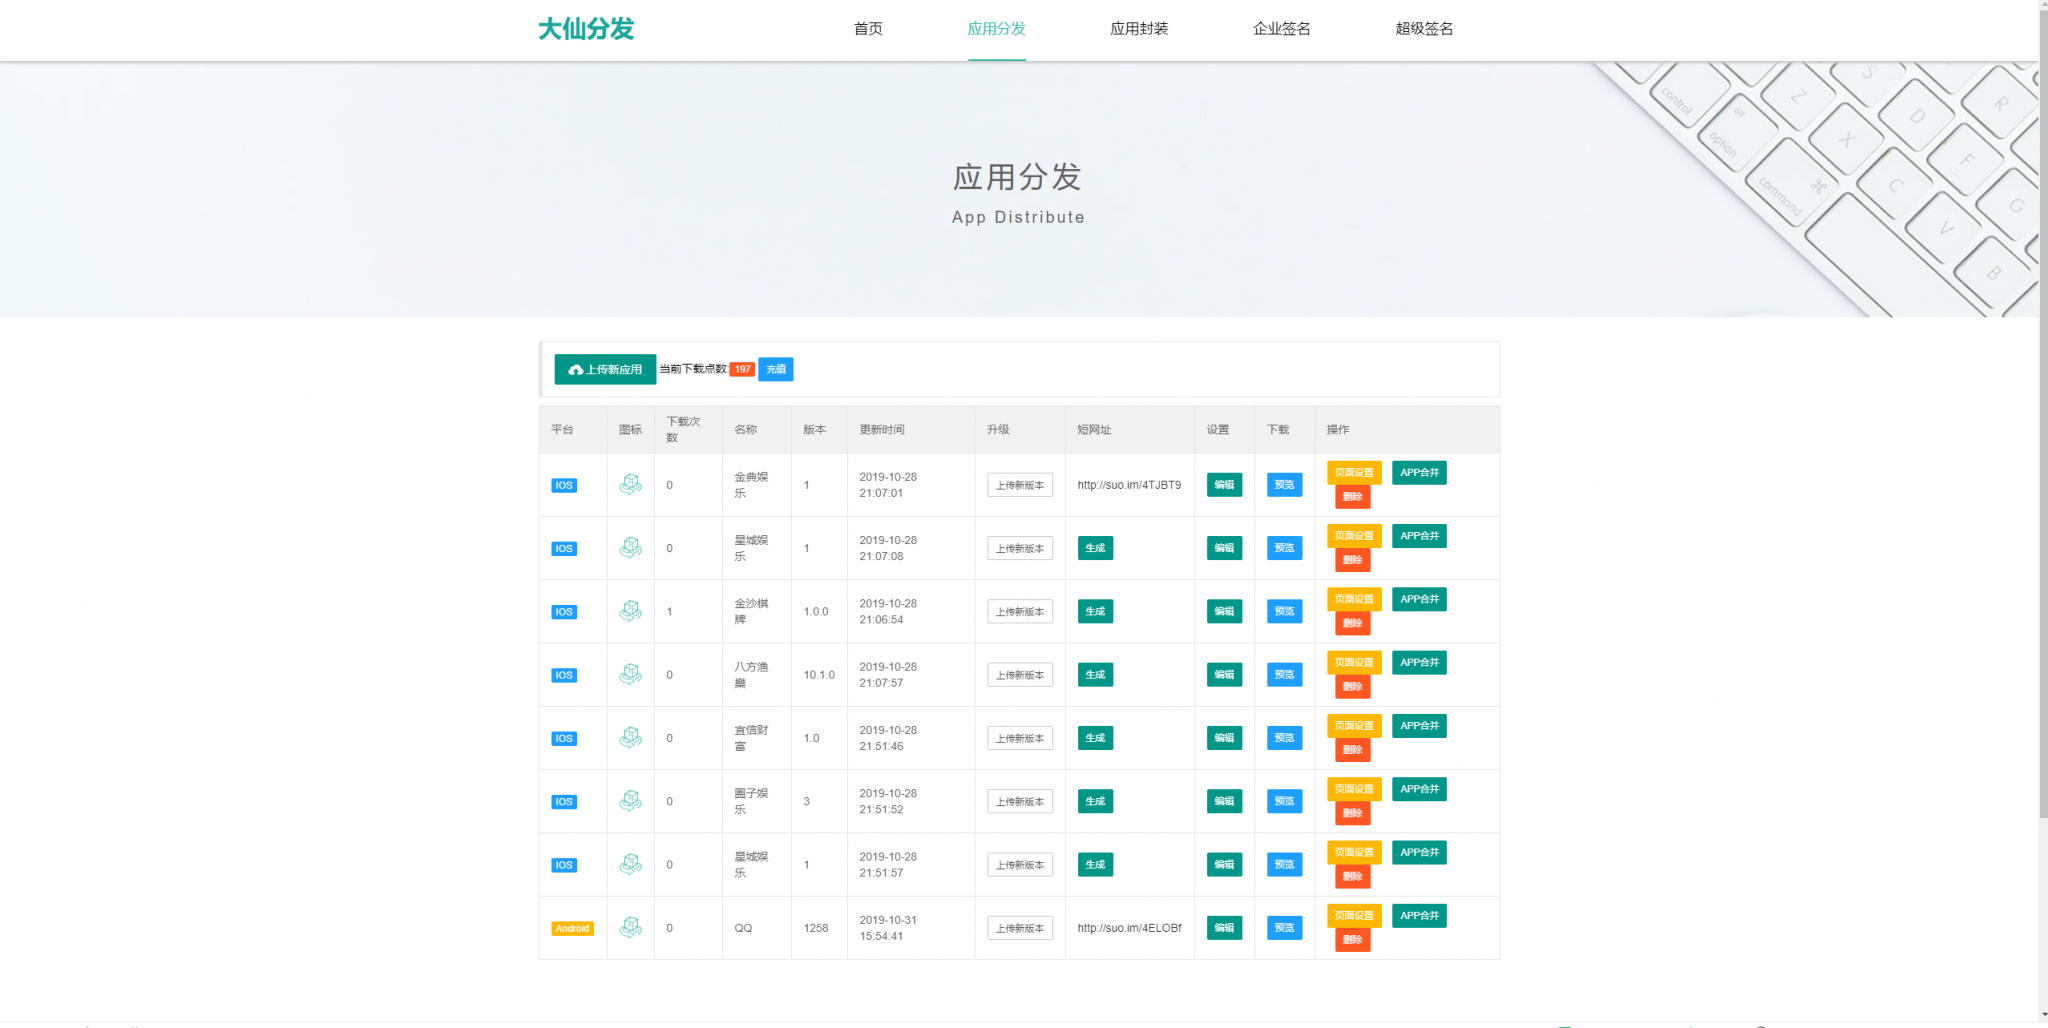Upload new version for 金典娱乐
The height and width of the screenshot is (1028, 2048).
click(x=1019, y=485)
